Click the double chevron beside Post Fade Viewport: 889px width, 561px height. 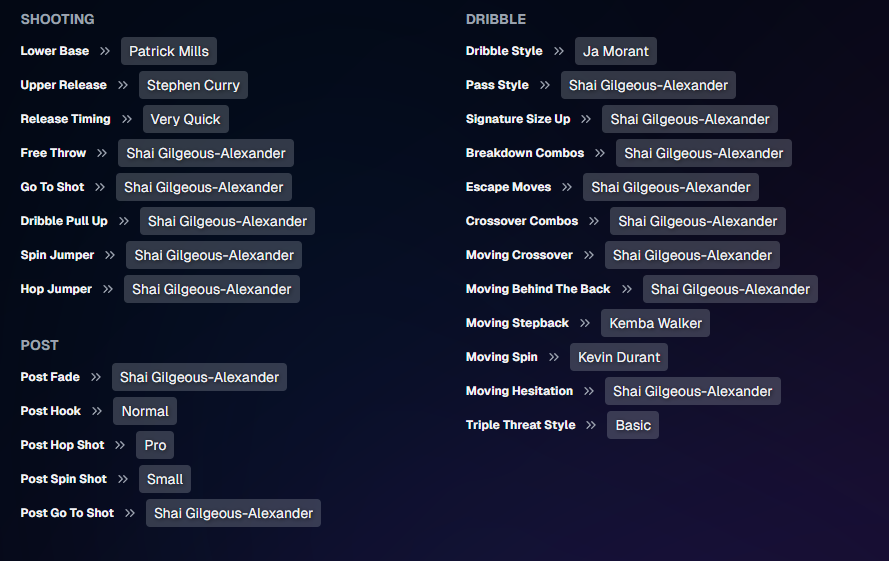[96, 377]
